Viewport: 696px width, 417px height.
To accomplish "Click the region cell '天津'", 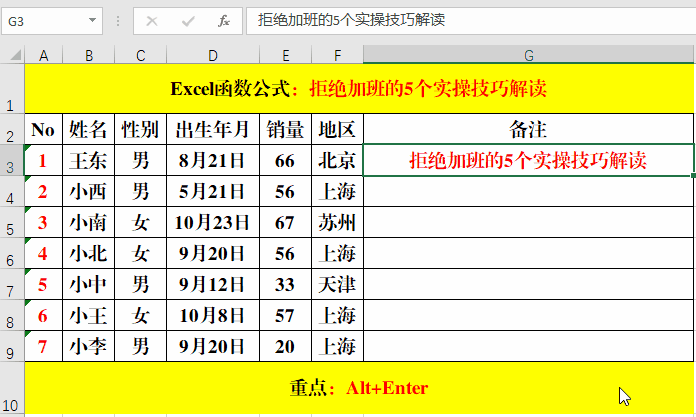I will (x=337, y=284).
